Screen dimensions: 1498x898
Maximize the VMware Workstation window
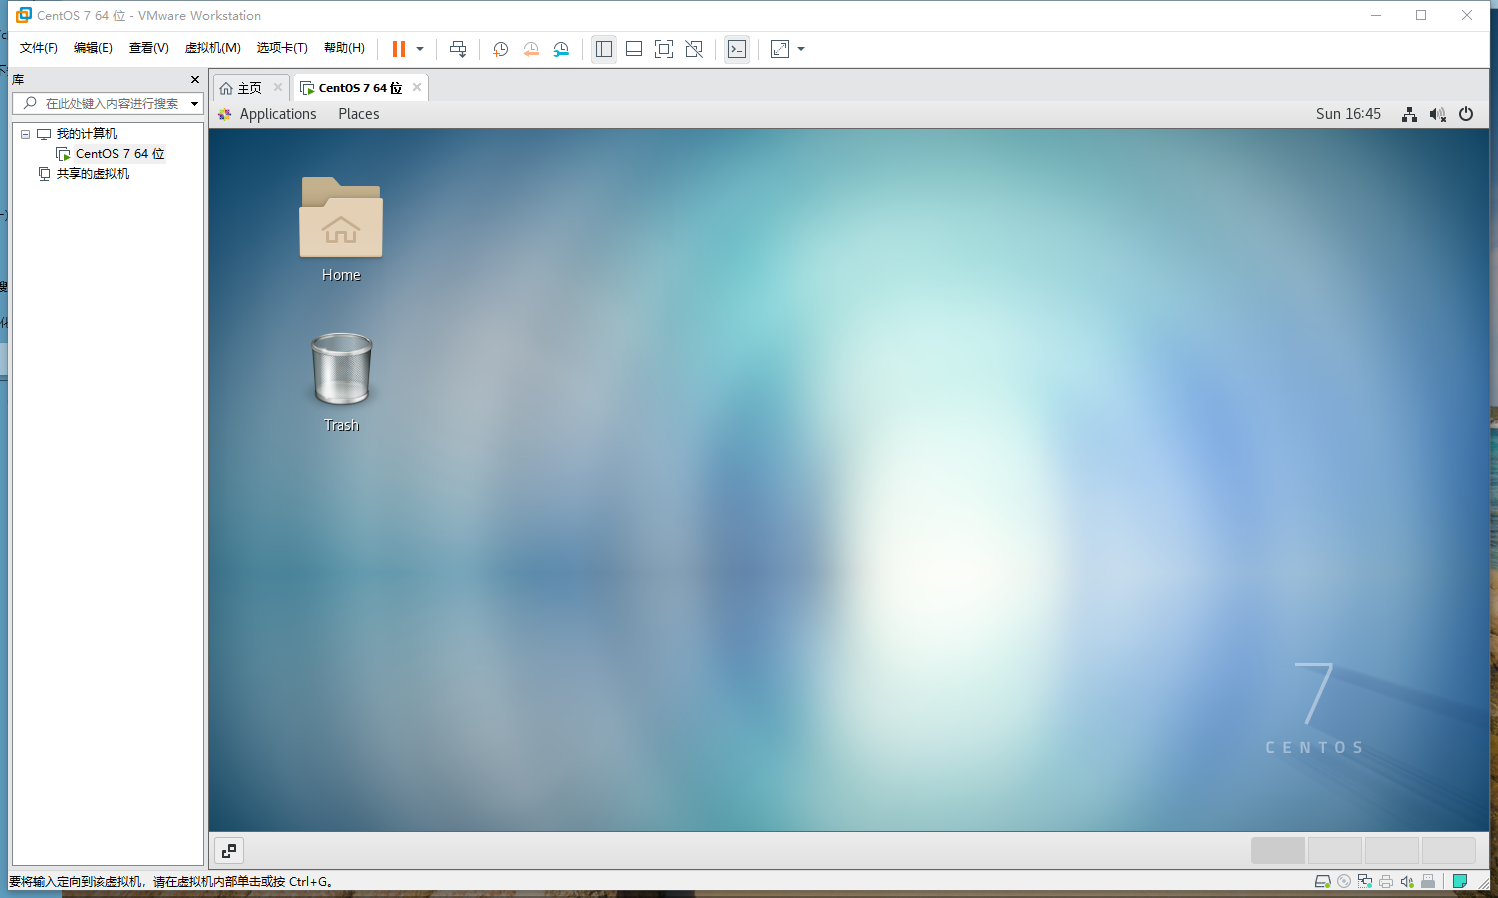coord(1421,15)
